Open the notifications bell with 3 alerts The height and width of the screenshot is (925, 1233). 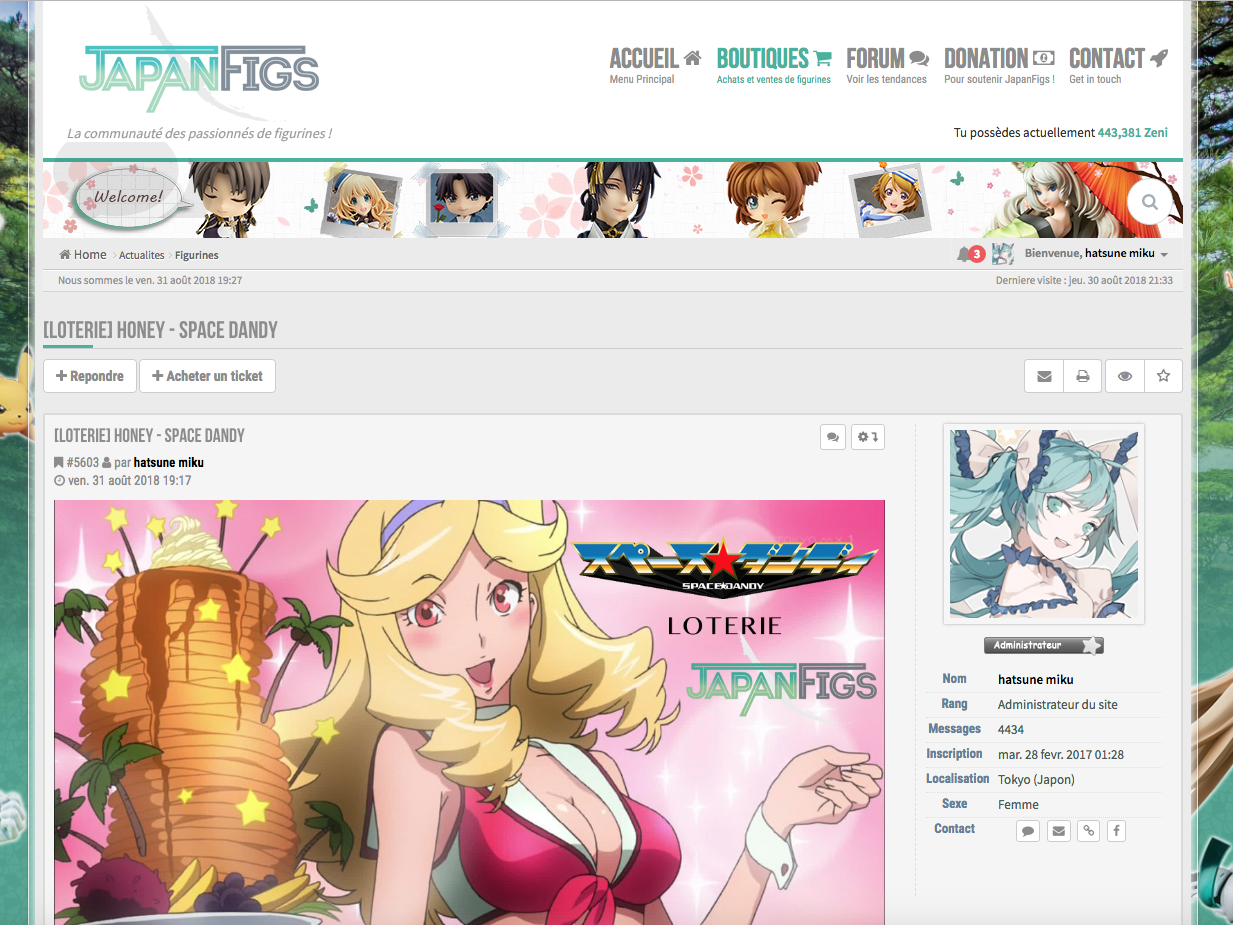click(970, 254)
